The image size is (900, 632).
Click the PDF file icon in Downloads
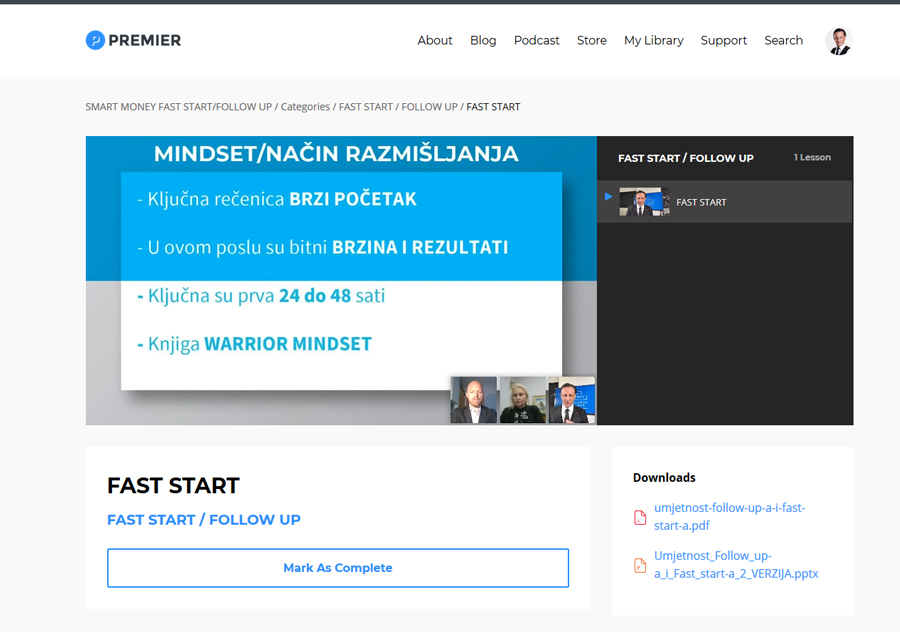(640, 517)
